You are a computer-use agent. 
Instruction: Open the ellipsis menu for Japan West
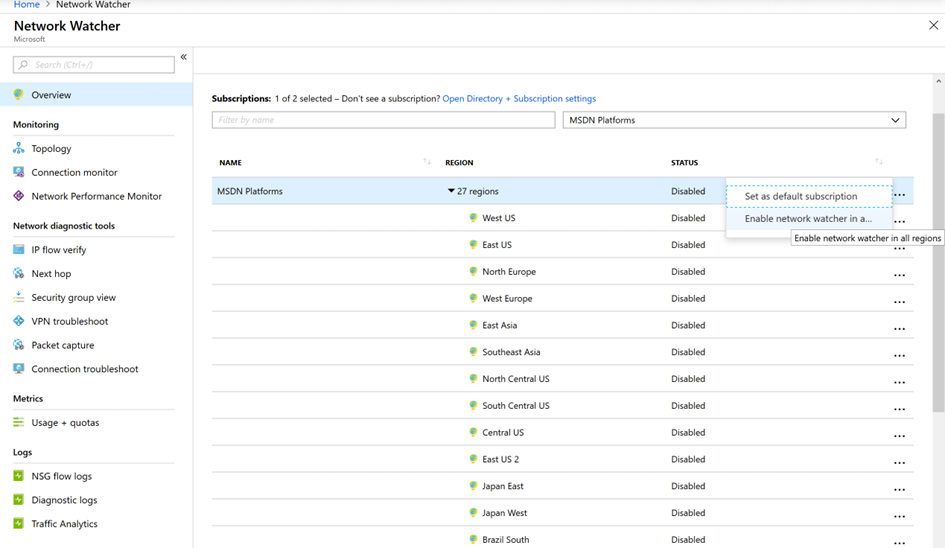point(899,516)
